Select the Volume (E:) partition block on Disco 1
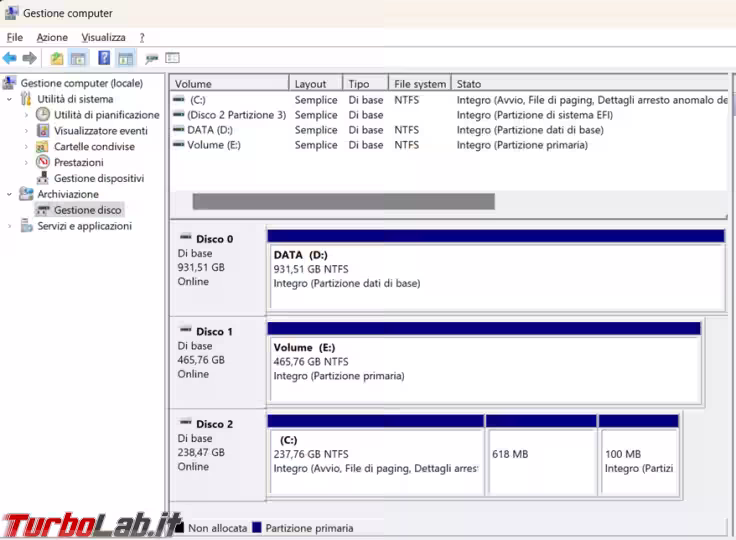The image size is (736, 540). (x=484, y=368)
